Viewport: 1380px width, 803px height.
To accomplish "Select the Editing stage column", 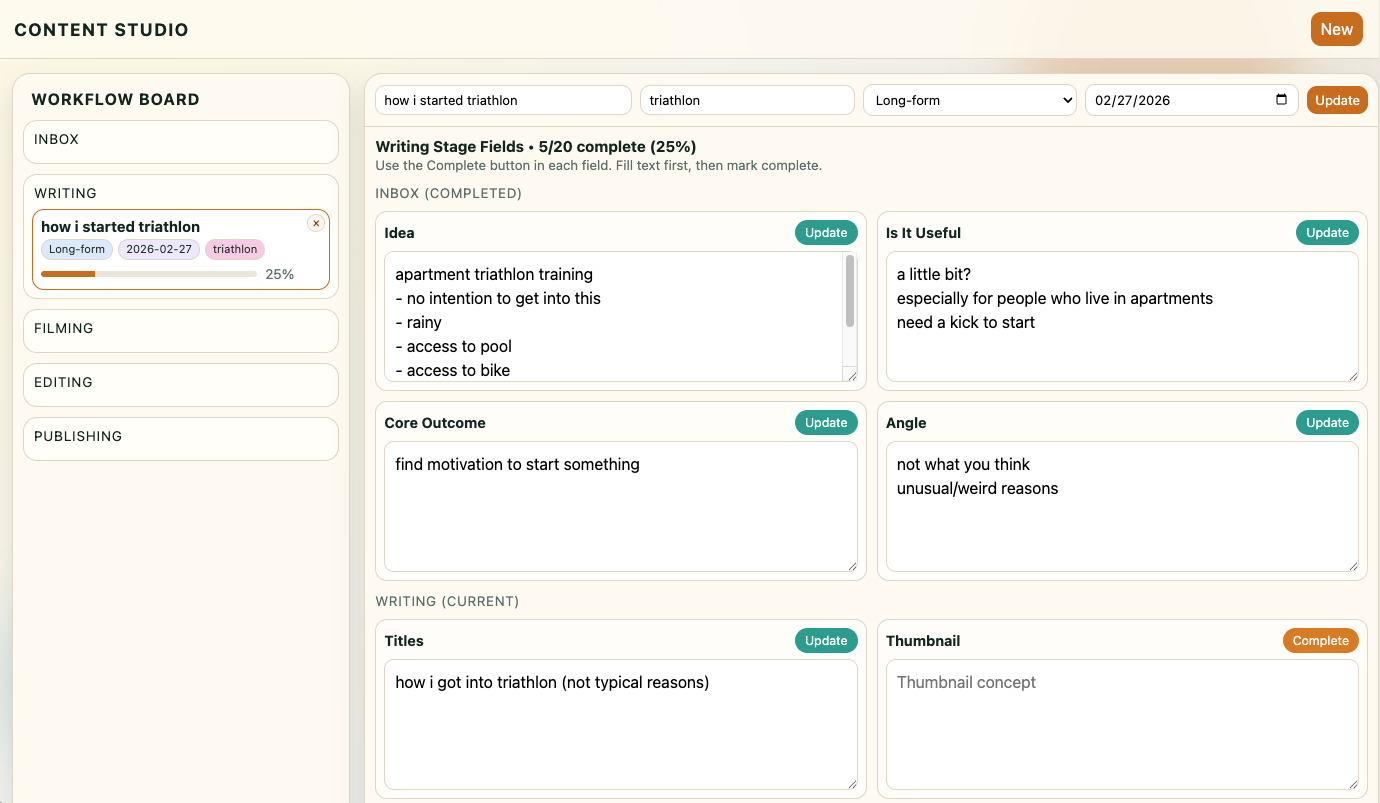I will coord(181,384).
